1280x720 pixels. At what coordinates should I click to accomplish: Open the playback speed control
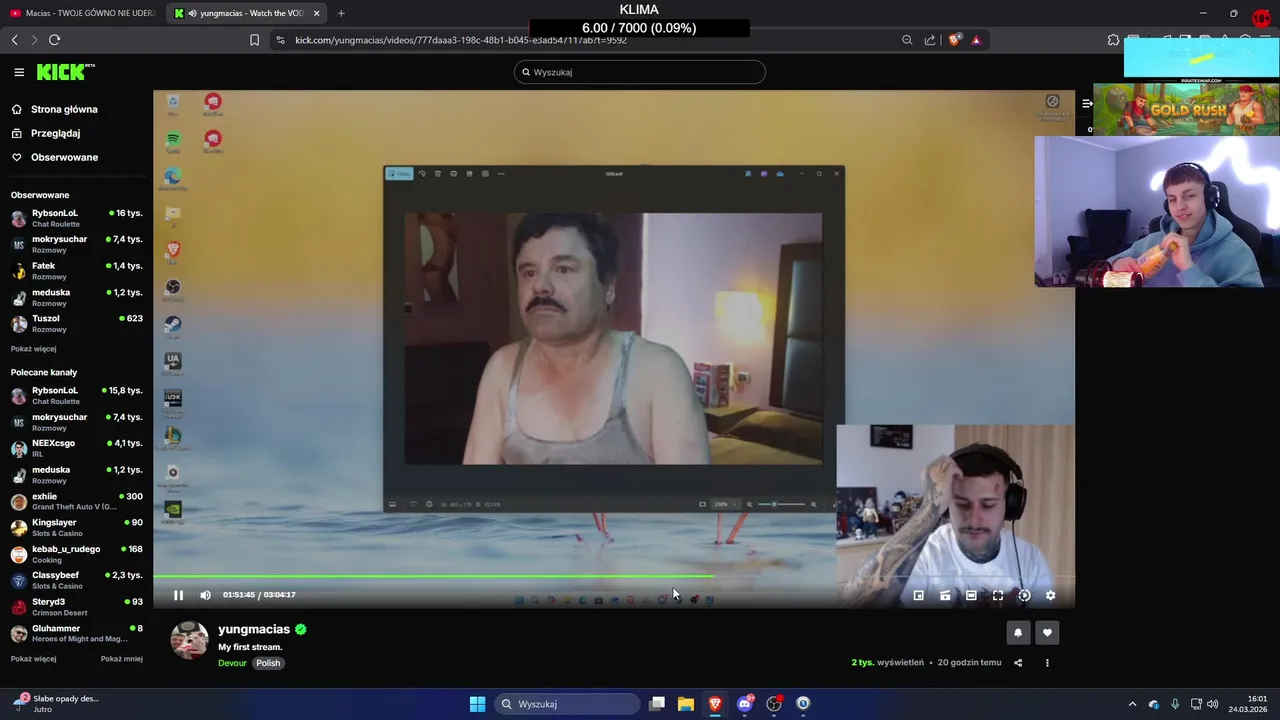tap(1024, 595)
